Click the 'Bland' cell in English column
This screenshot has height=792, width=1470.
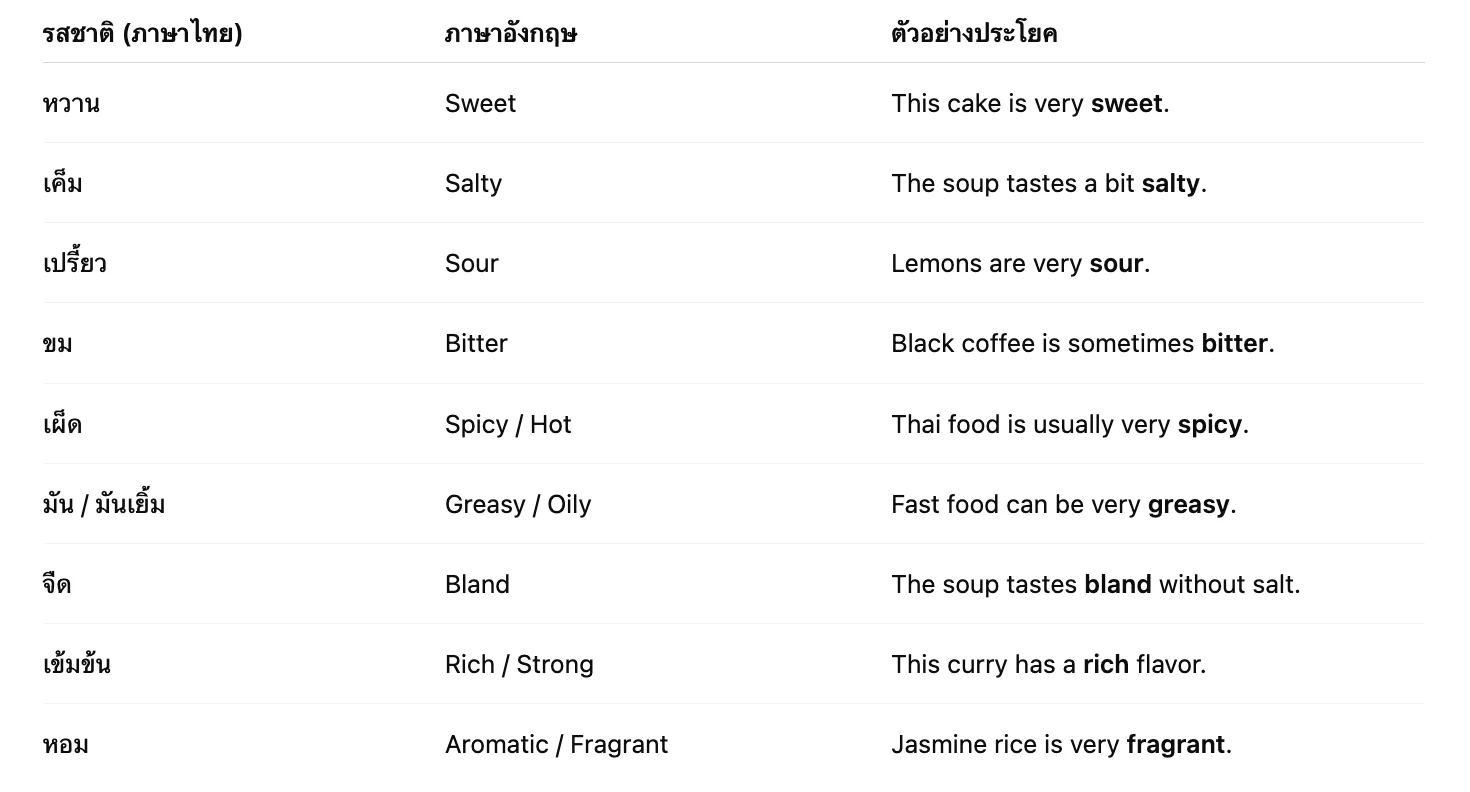point(477,584)
